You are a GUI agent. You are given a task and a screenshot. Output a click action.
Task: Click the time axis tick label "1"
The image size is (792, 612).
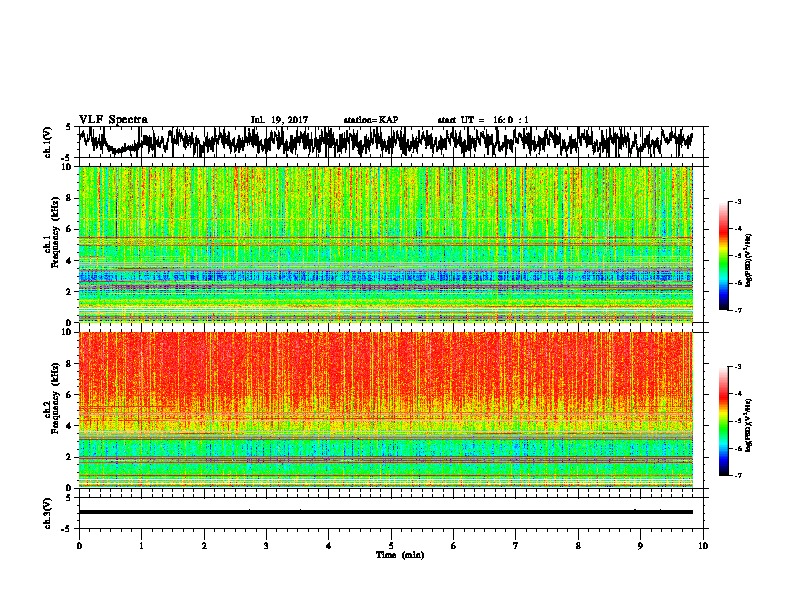pyautogui.click(x=141, y=545)
